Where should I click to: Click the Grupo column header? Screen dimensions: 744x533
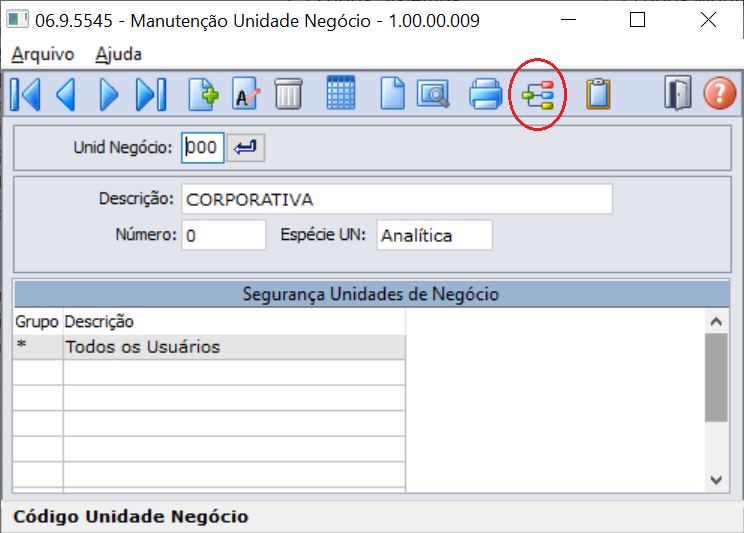point(37,322)
